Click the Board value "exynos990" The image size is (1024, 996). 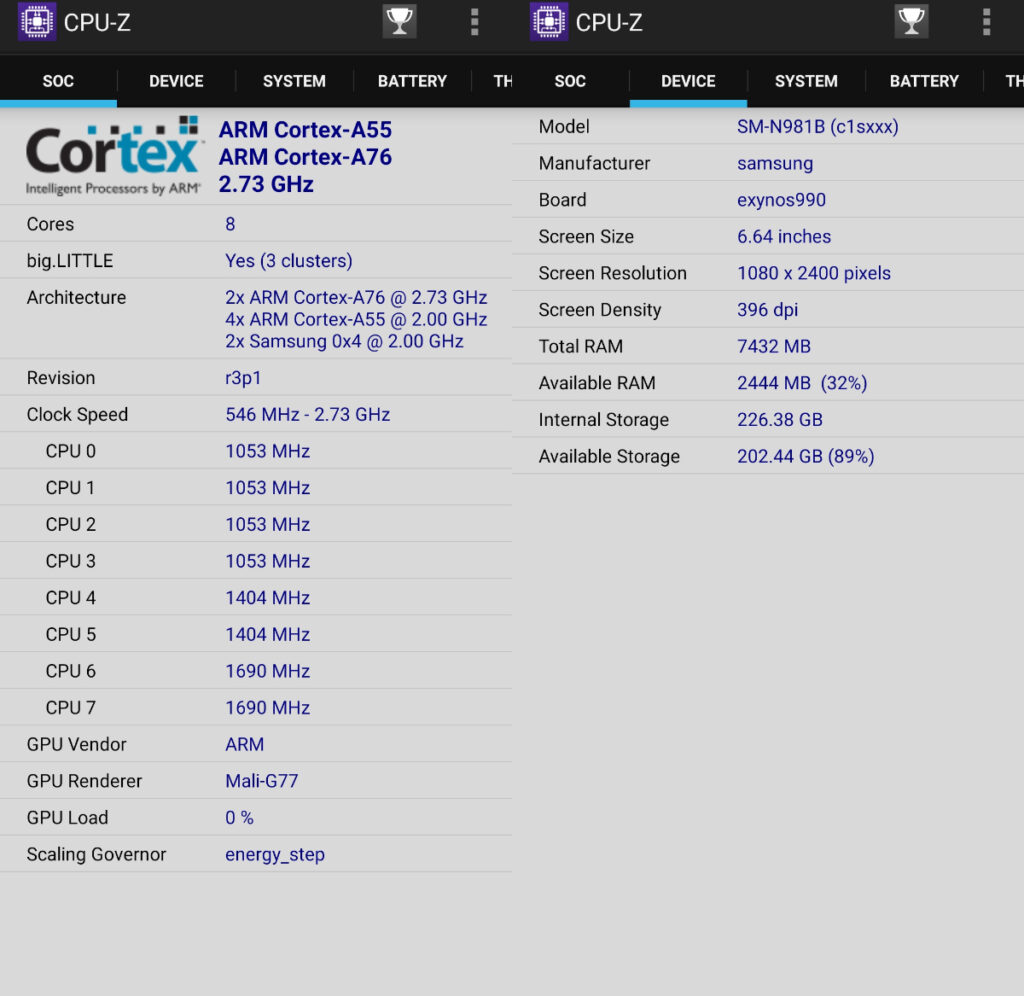coord(781,200)
